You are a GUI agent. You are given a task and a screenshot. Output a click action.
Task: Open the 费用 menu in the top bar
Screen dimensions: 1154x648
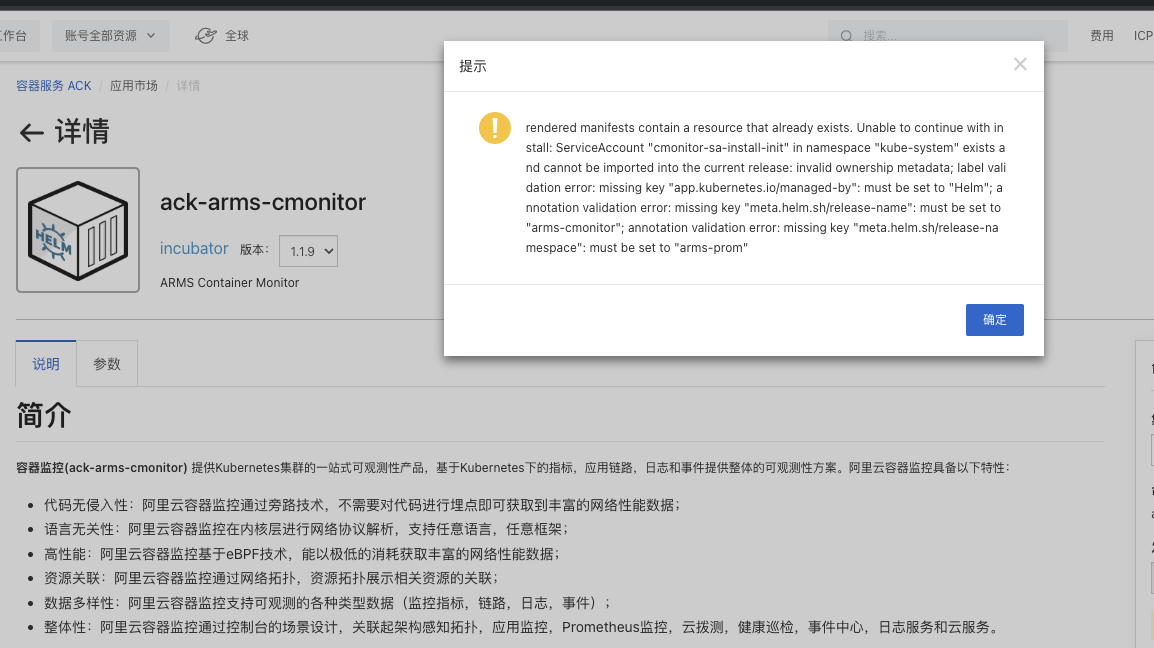[x=1102, y=35]
